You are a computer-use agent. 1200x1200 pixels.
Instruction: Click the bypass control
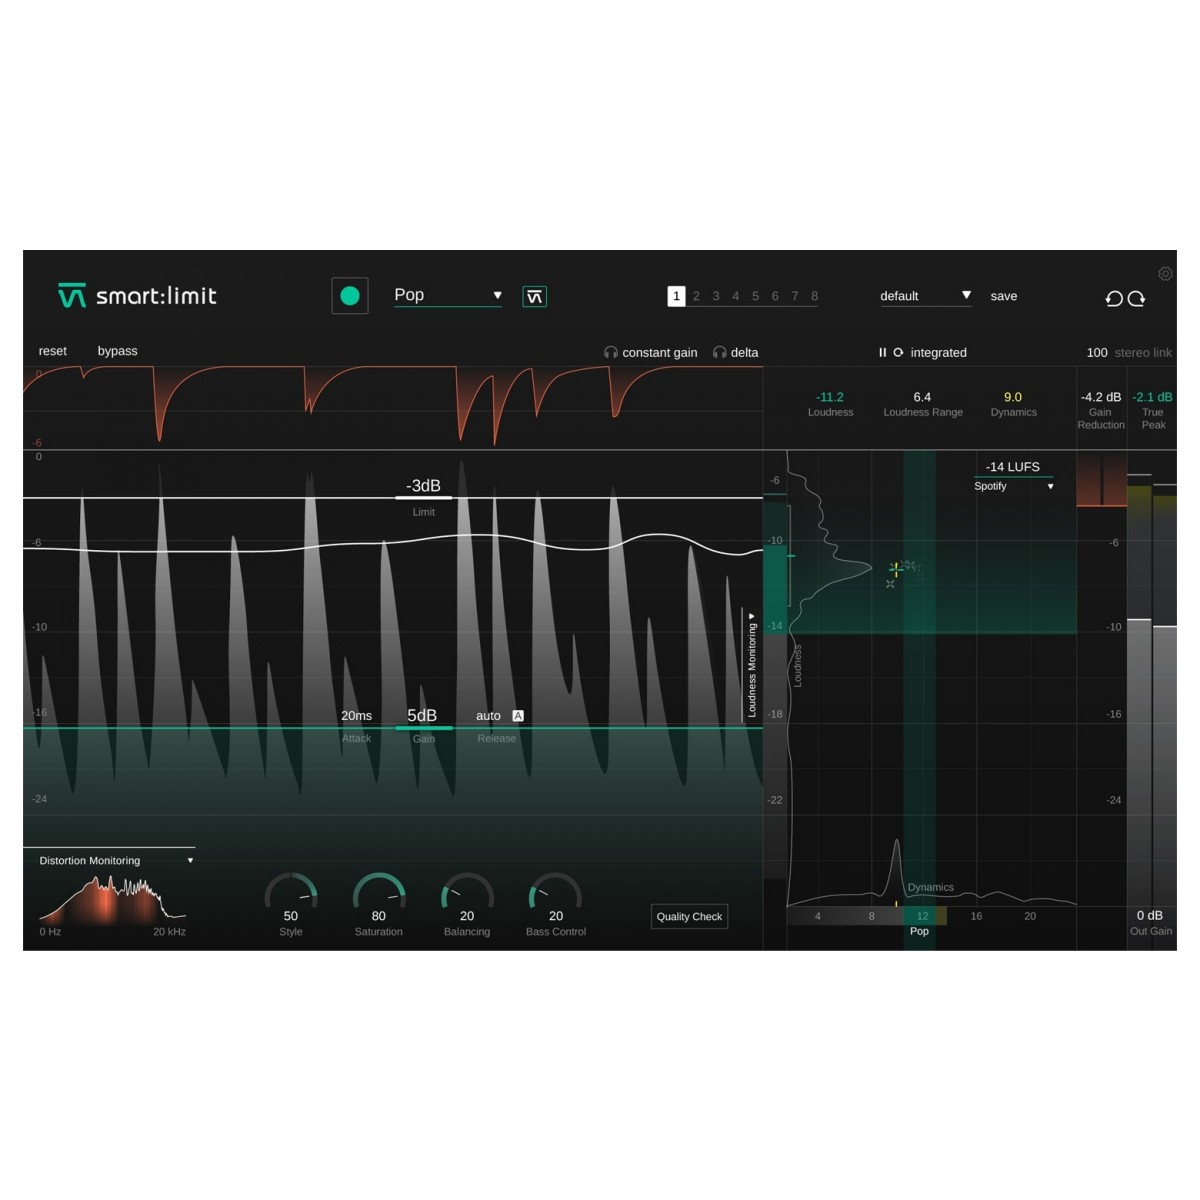coord(117,351)
